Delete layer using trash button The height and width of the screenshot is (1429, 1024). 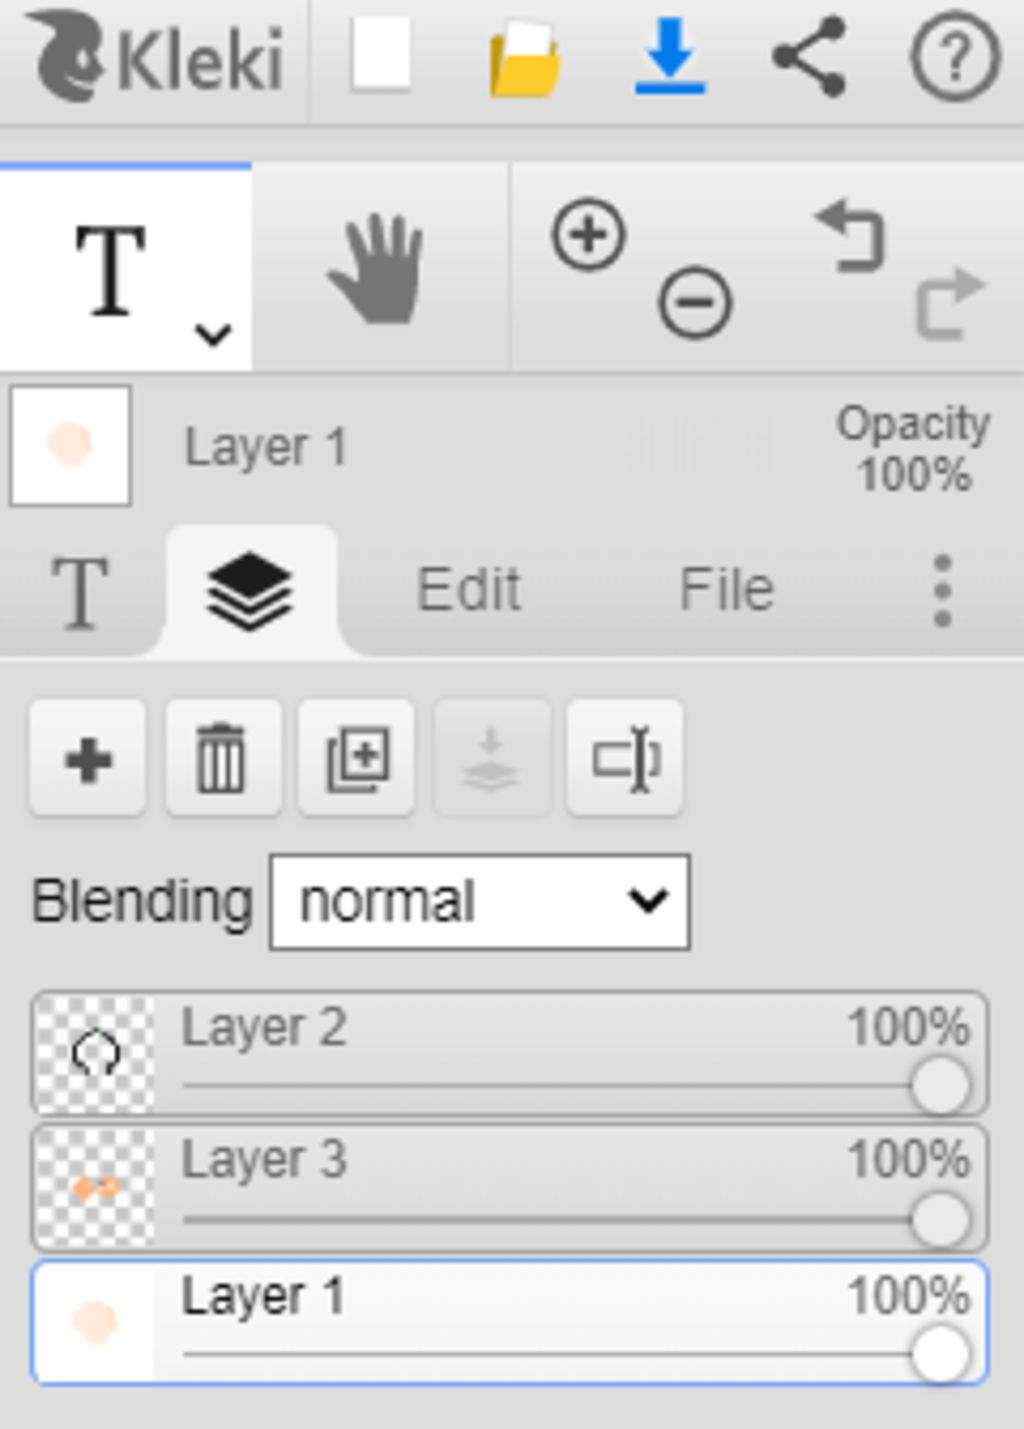[x=222, y=759]
